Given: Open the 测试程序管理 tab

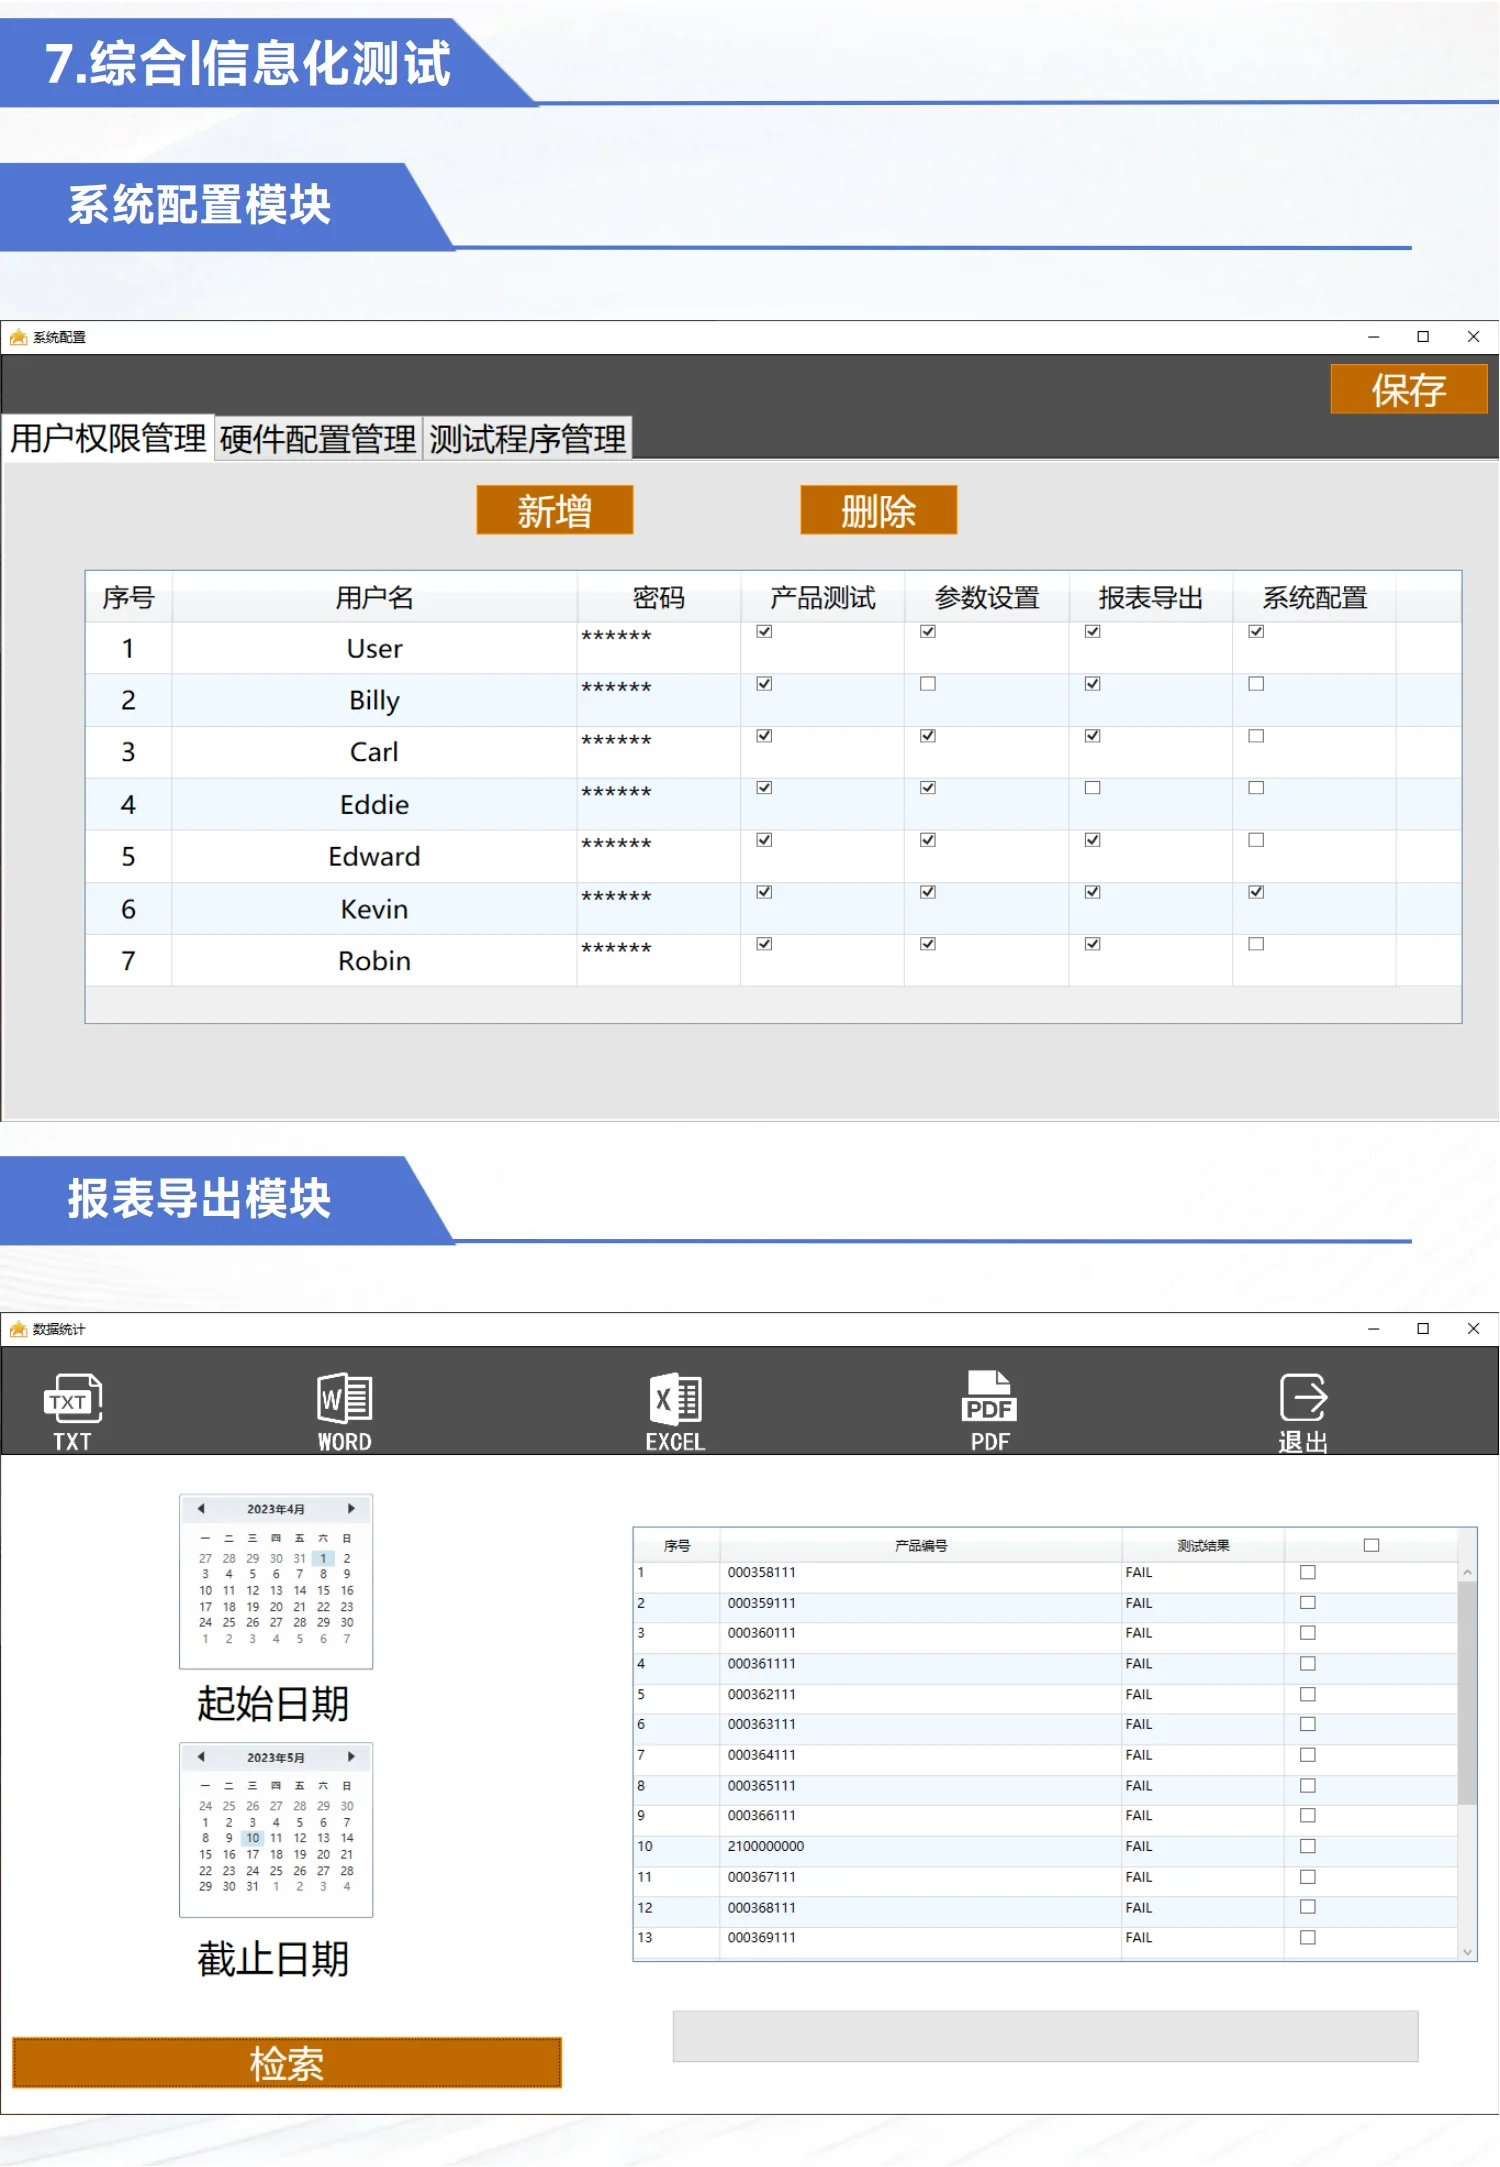Looking at the screenshot, I should 528,439.
